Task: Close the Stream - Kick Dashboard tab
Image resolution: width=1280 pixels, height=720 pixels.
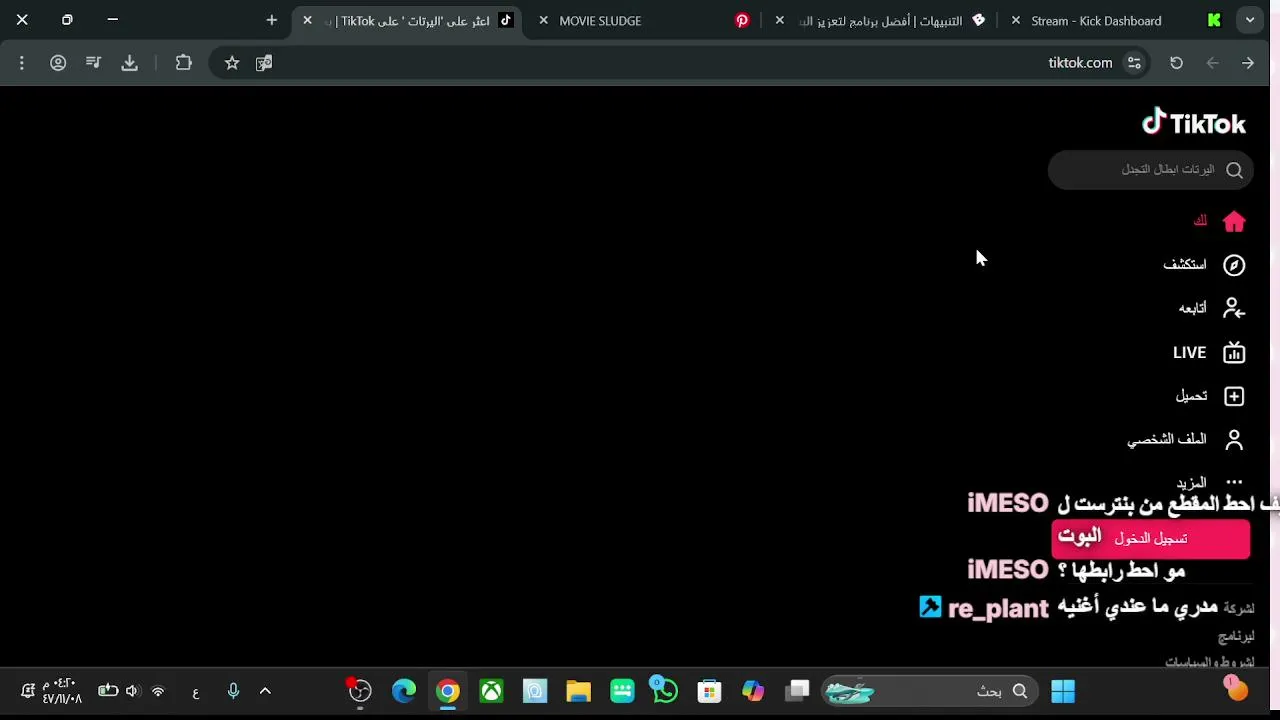Action: tap(1016, 21)
